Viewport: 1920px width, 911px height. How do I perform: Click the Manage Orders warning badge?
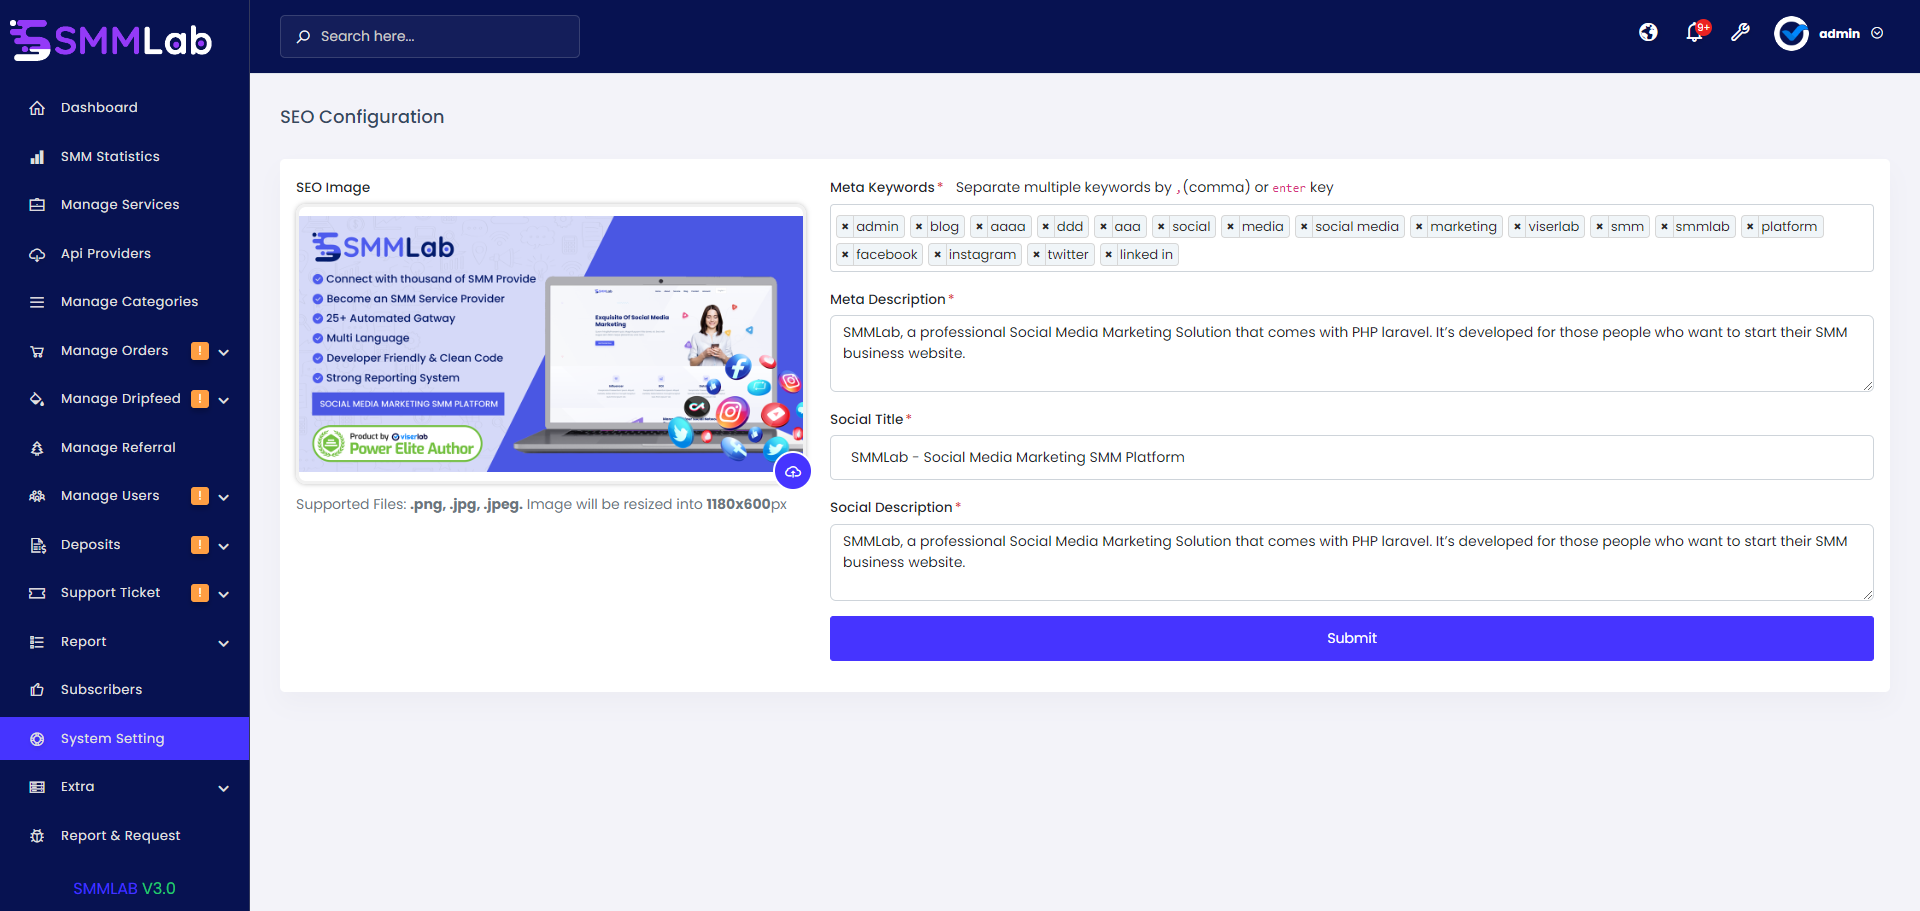(x=200, y=351)
